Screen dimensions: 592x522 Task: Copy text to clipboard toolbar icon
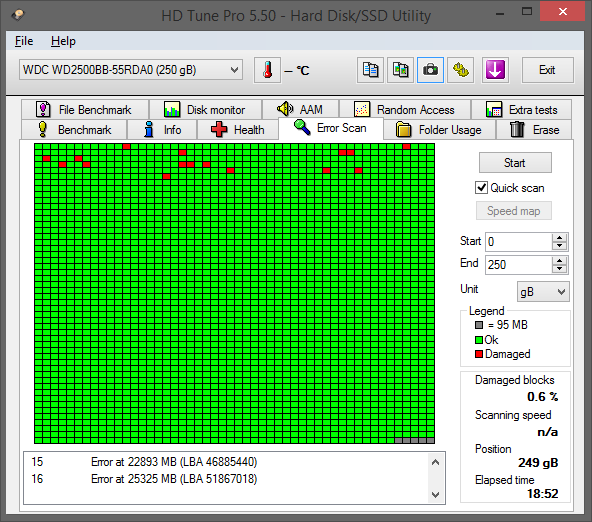(x=370, y=70)
